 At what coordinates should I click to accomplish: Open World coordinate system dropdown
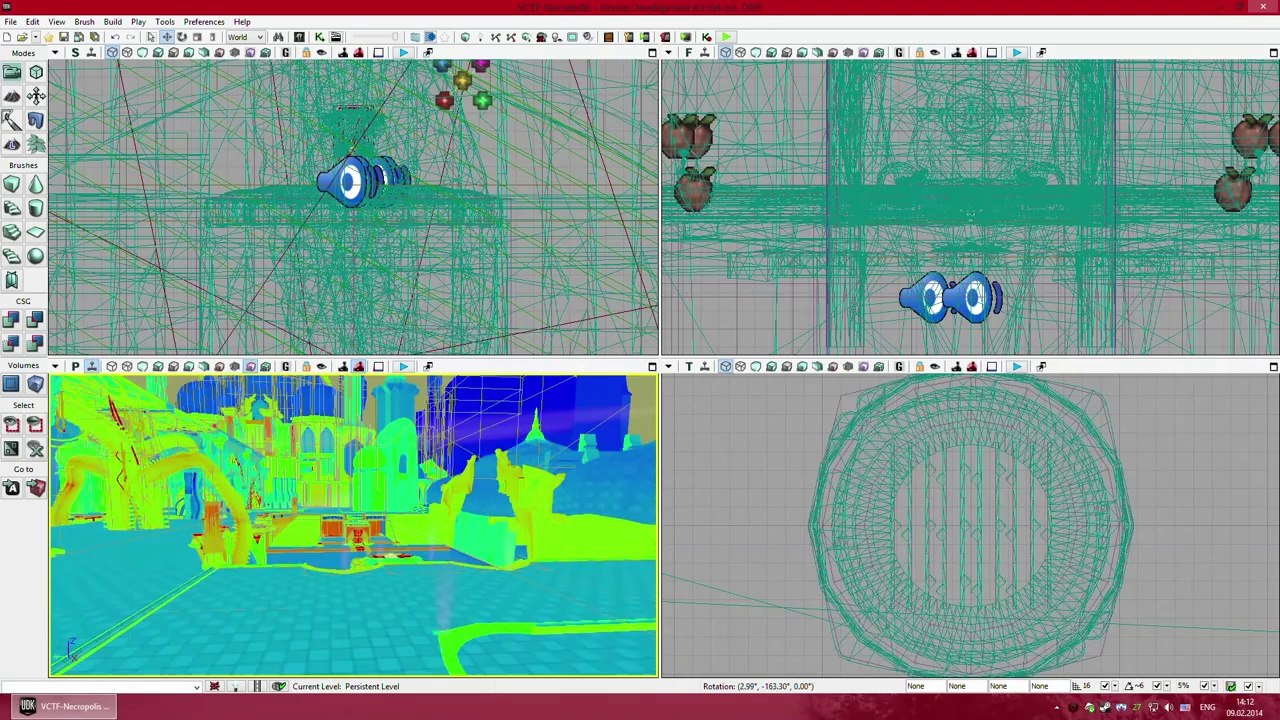tap(244, 37)
